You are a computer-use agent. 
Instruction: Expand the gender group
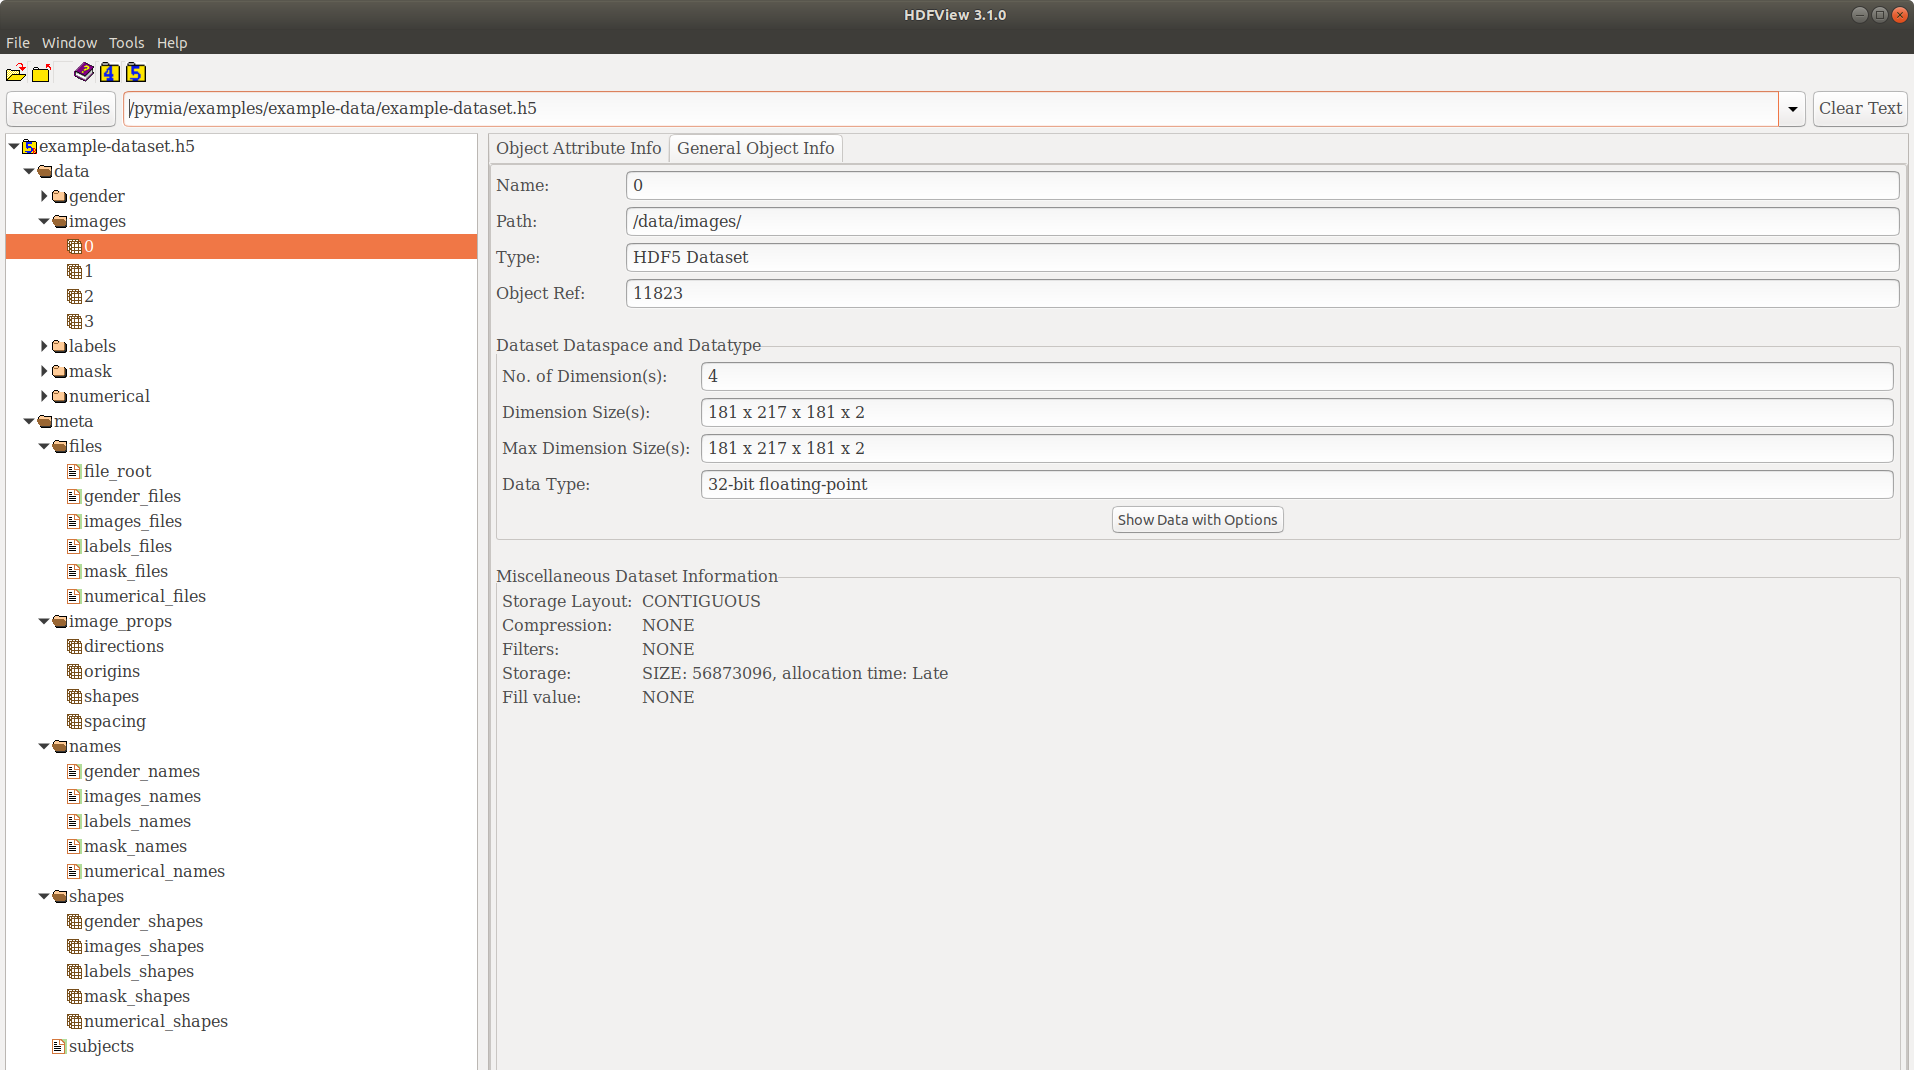(x=44, y=196)
